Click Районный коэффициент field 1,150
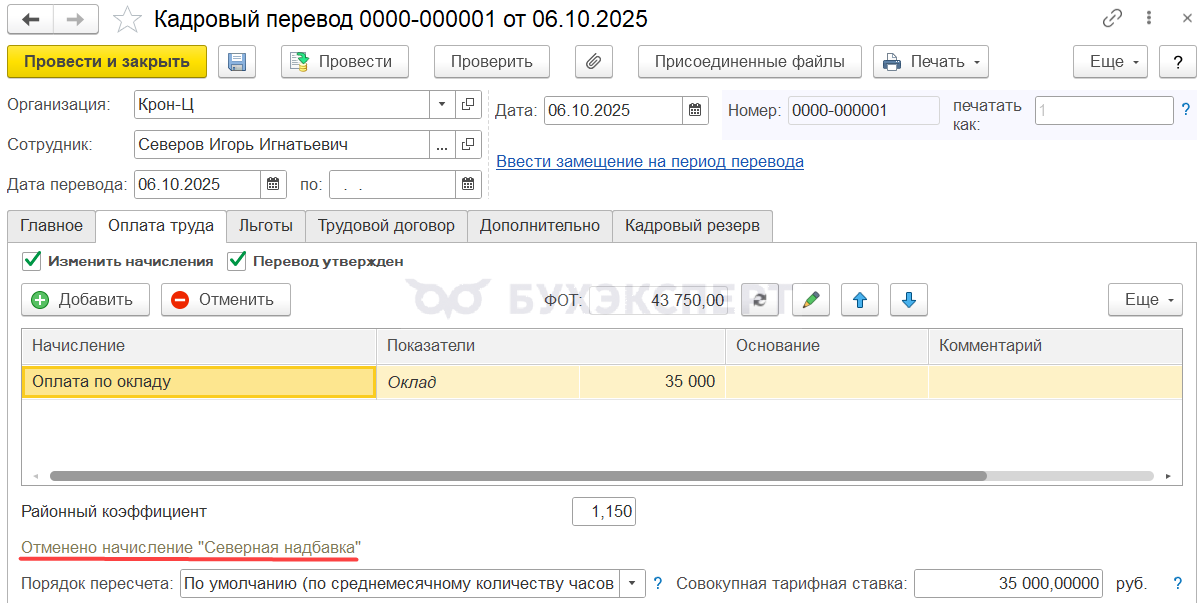Image resolution: width=1204 pixels, height=603 pixels. [604, 512]
